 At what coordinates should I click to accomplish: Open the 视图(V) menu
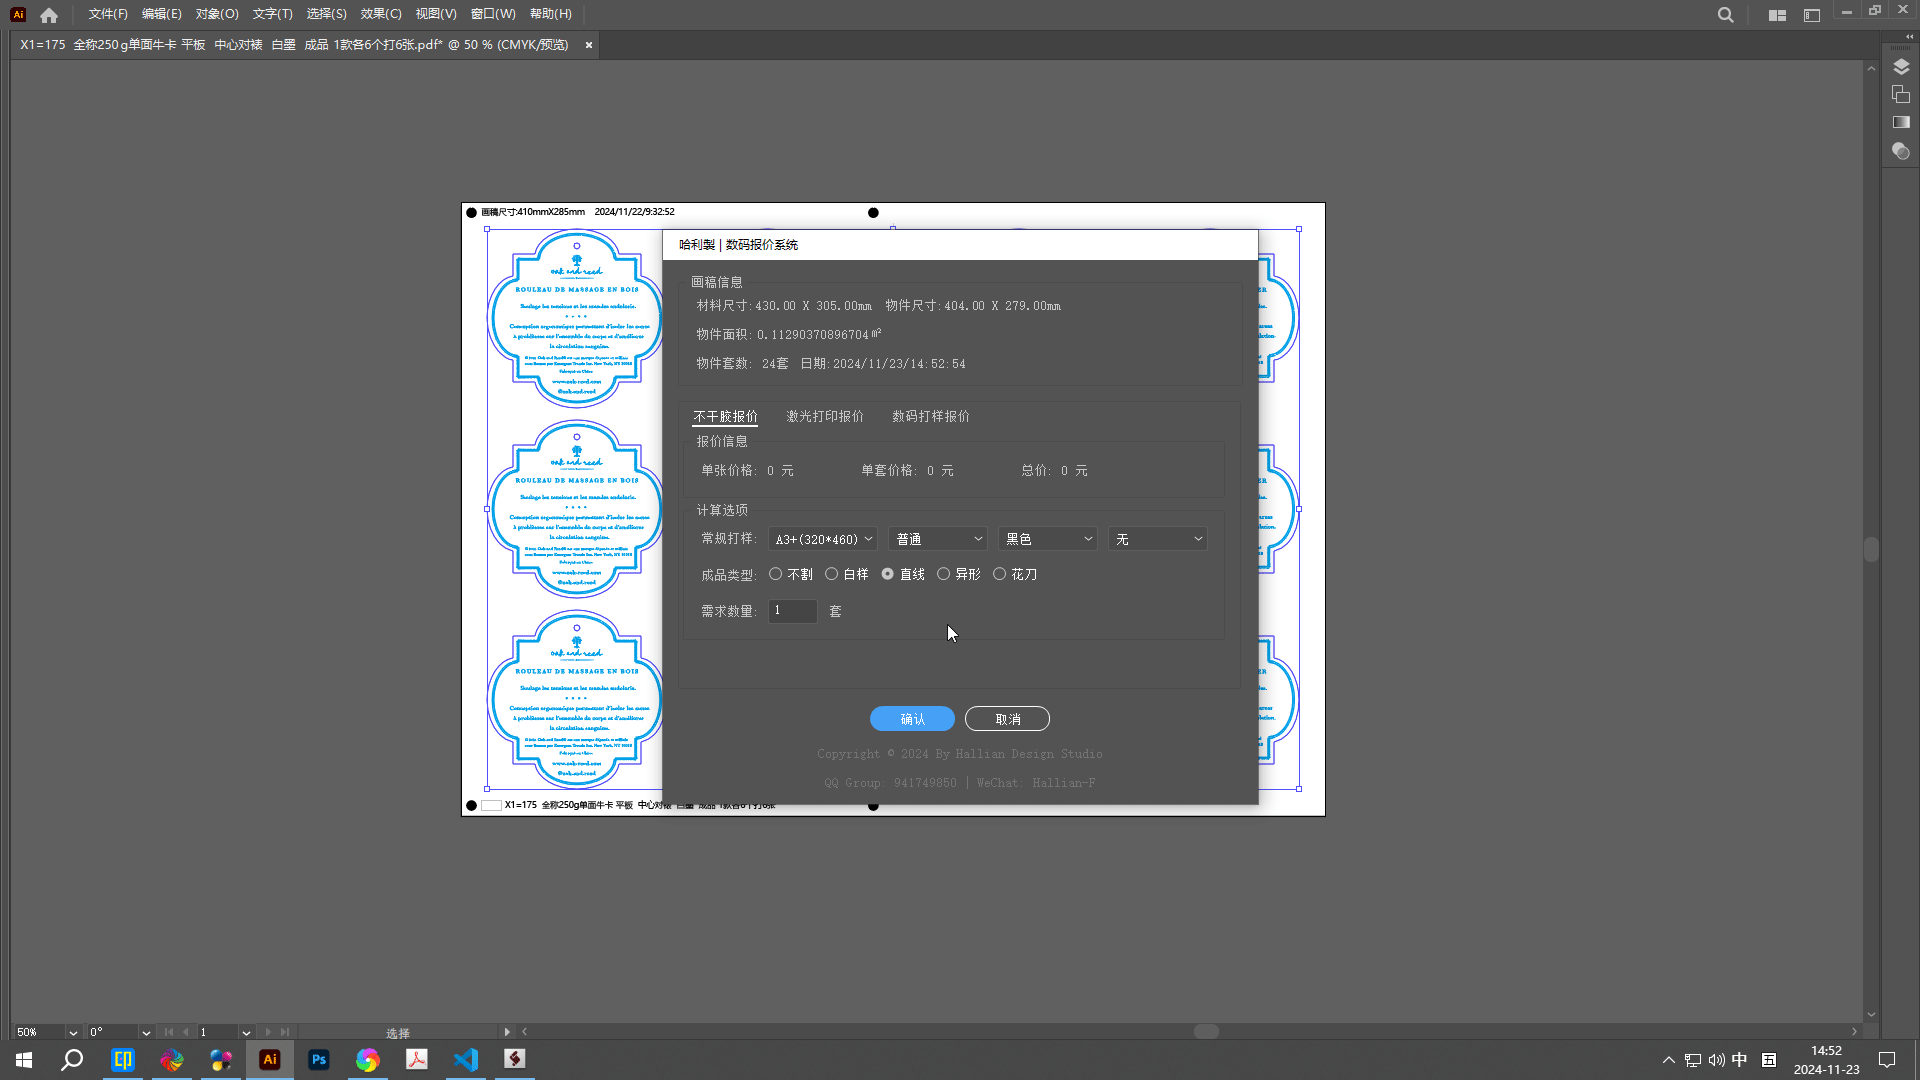(436, 14)
